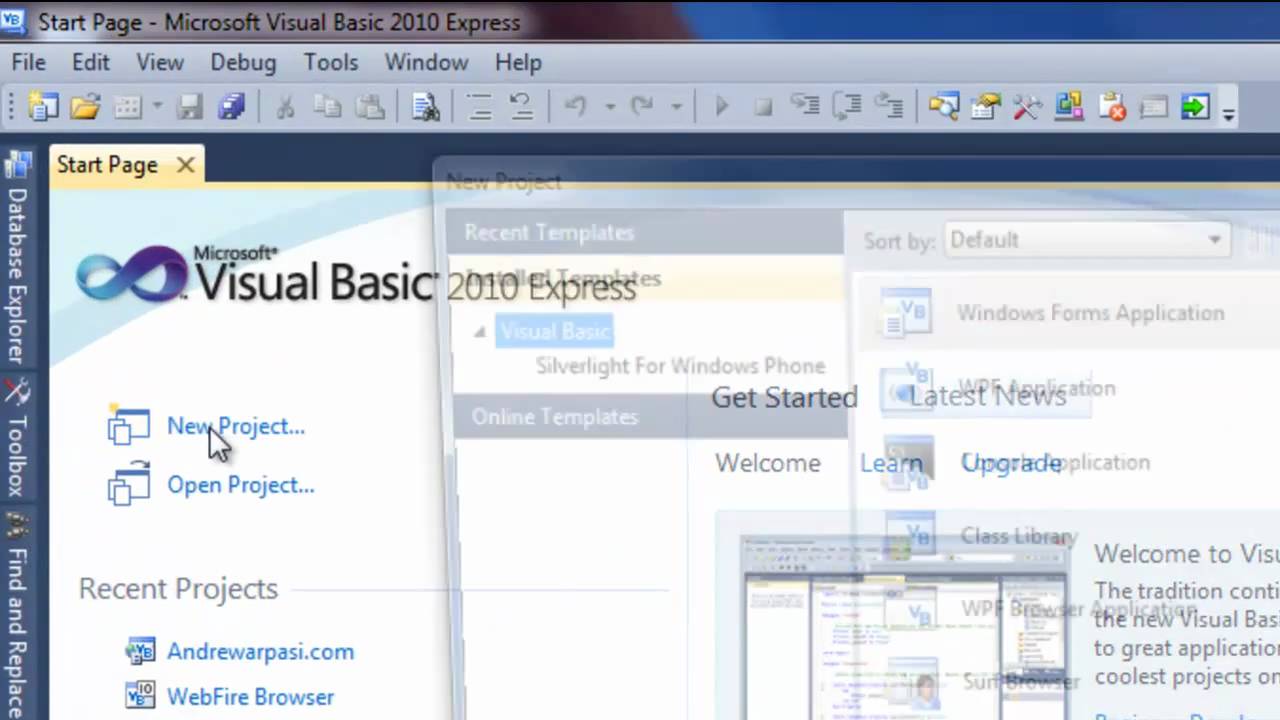Click the Start Debugging play icon

(x=721, y=106)
